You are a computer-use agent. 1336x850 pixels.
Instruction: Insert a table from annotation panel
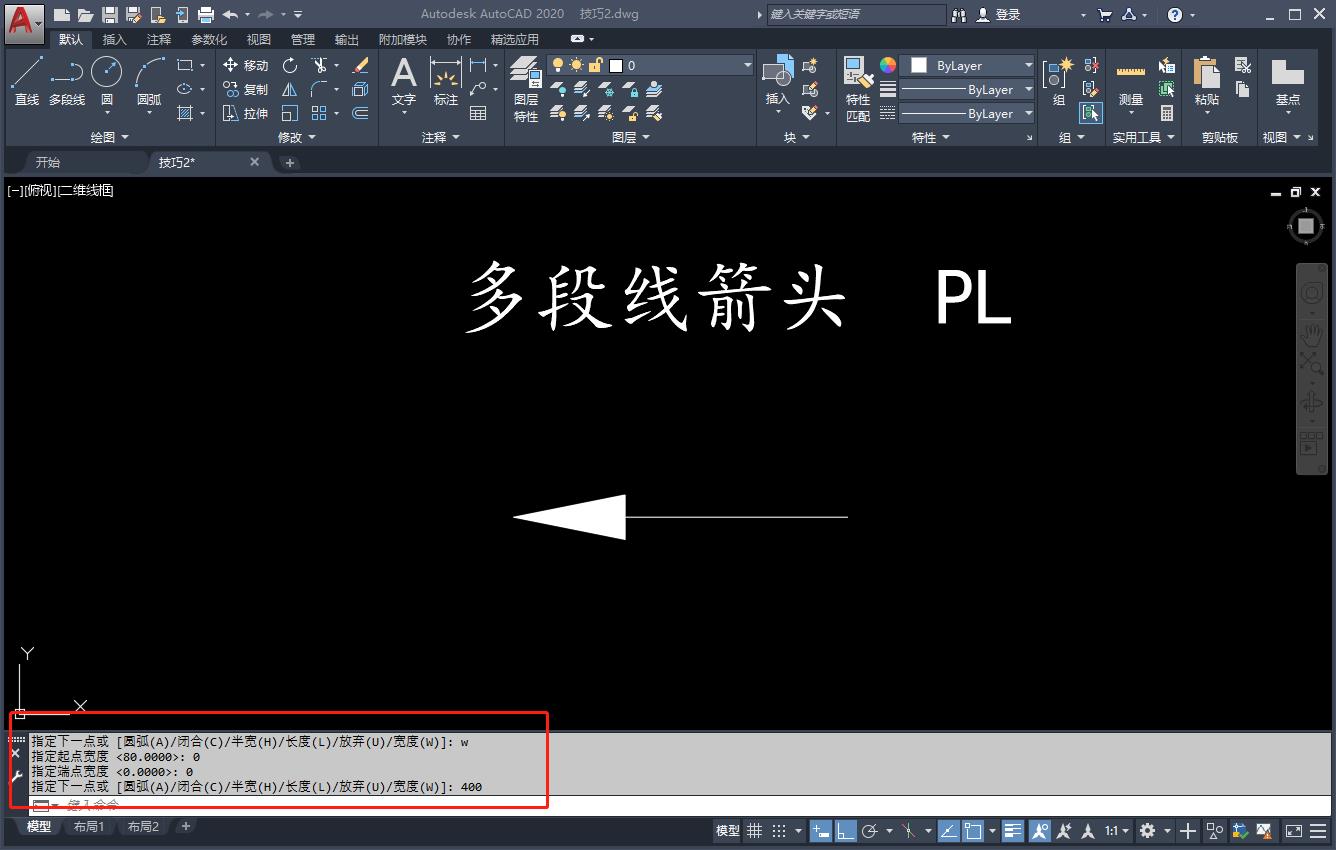click(478, 113)
